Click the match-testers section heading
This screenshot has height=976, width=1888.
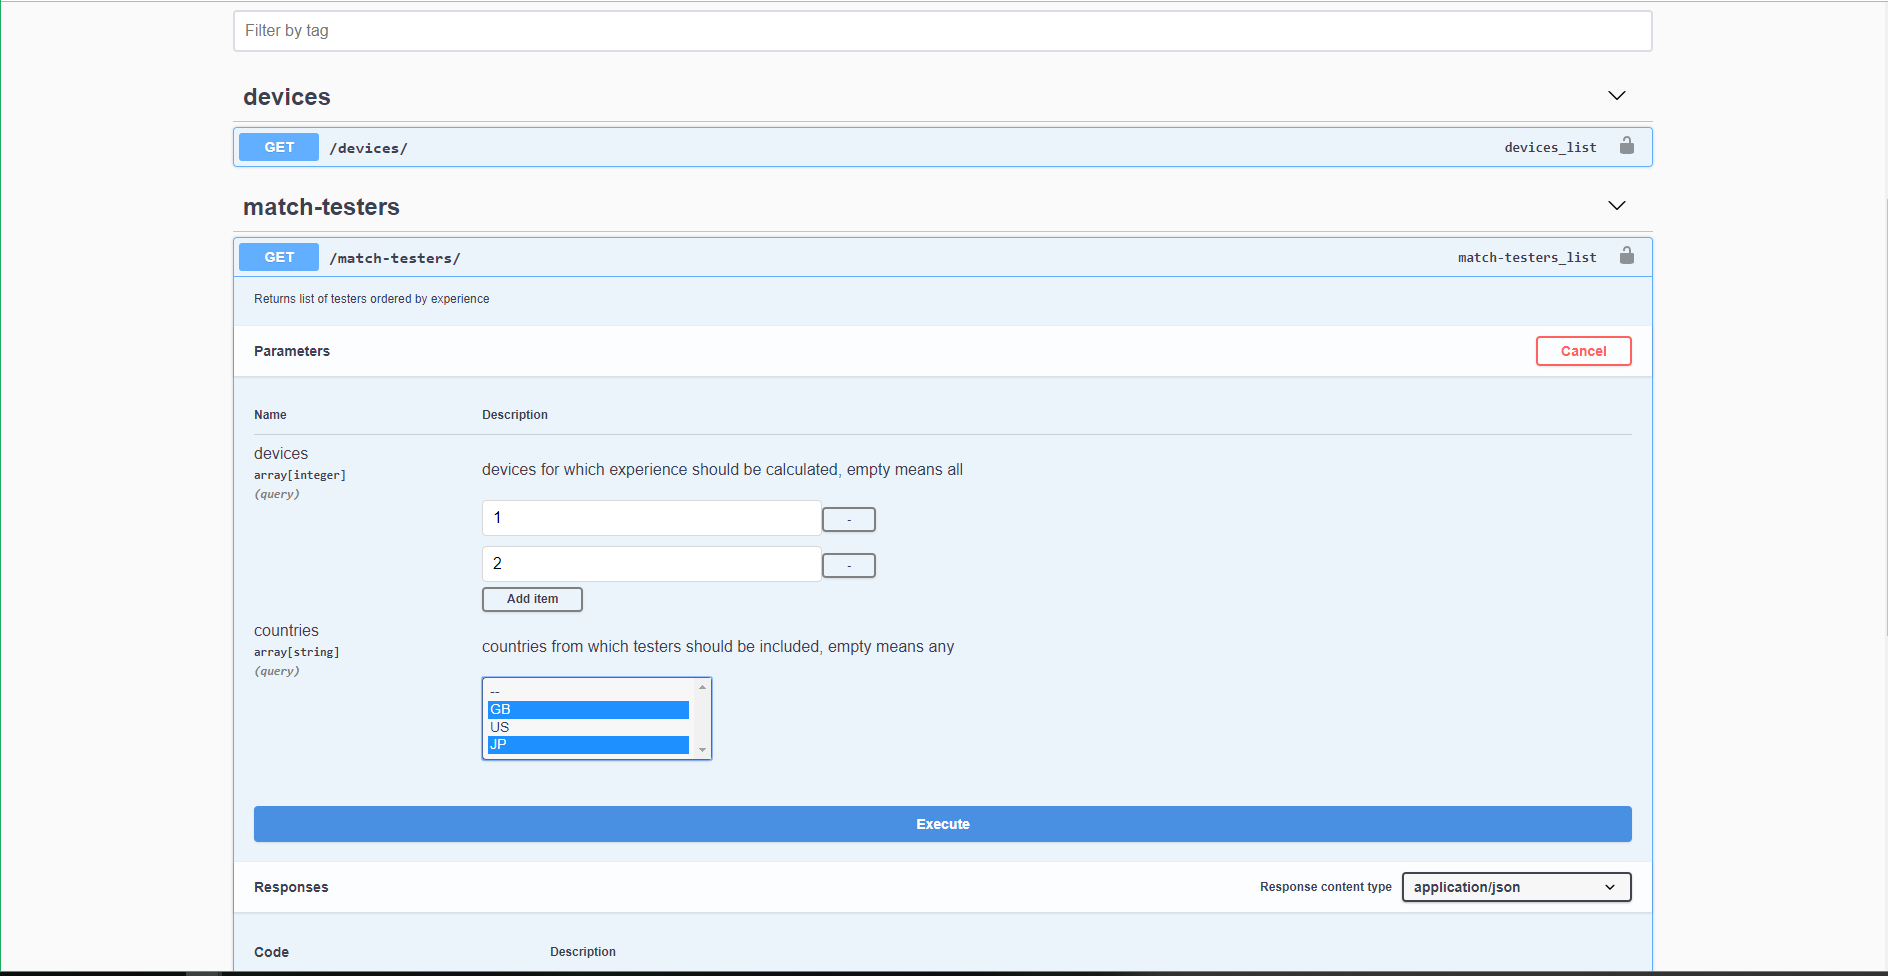[321, 207]
